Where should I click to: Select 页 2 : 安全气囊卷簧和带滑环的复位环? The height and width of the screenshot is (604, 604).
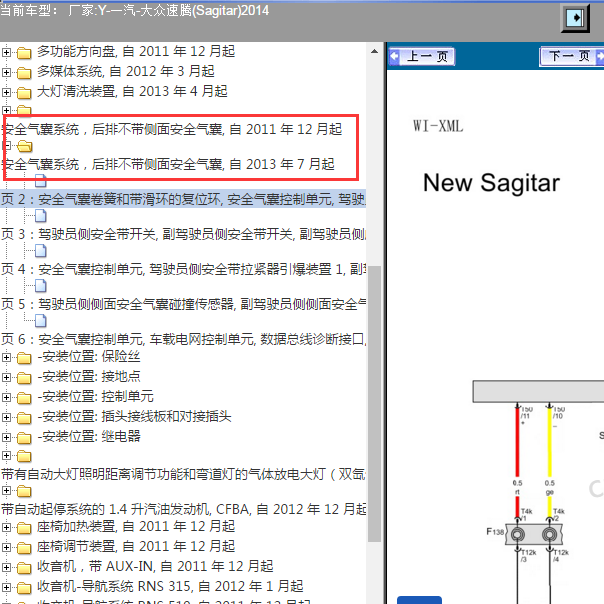click(x=183, y=199)
